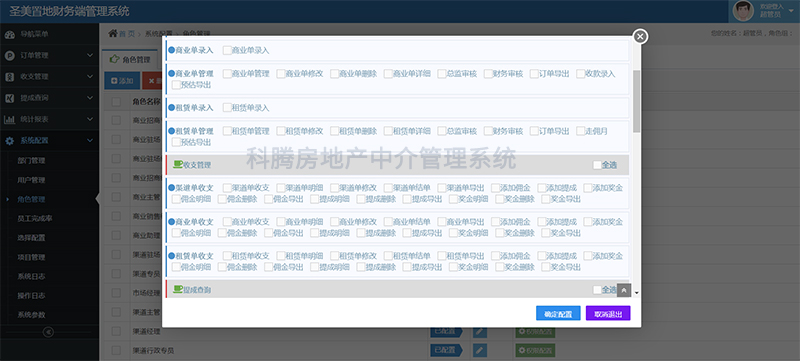
Task: Check 租赁单录入 permission checkbox
Action: click(x=227, y=108)
